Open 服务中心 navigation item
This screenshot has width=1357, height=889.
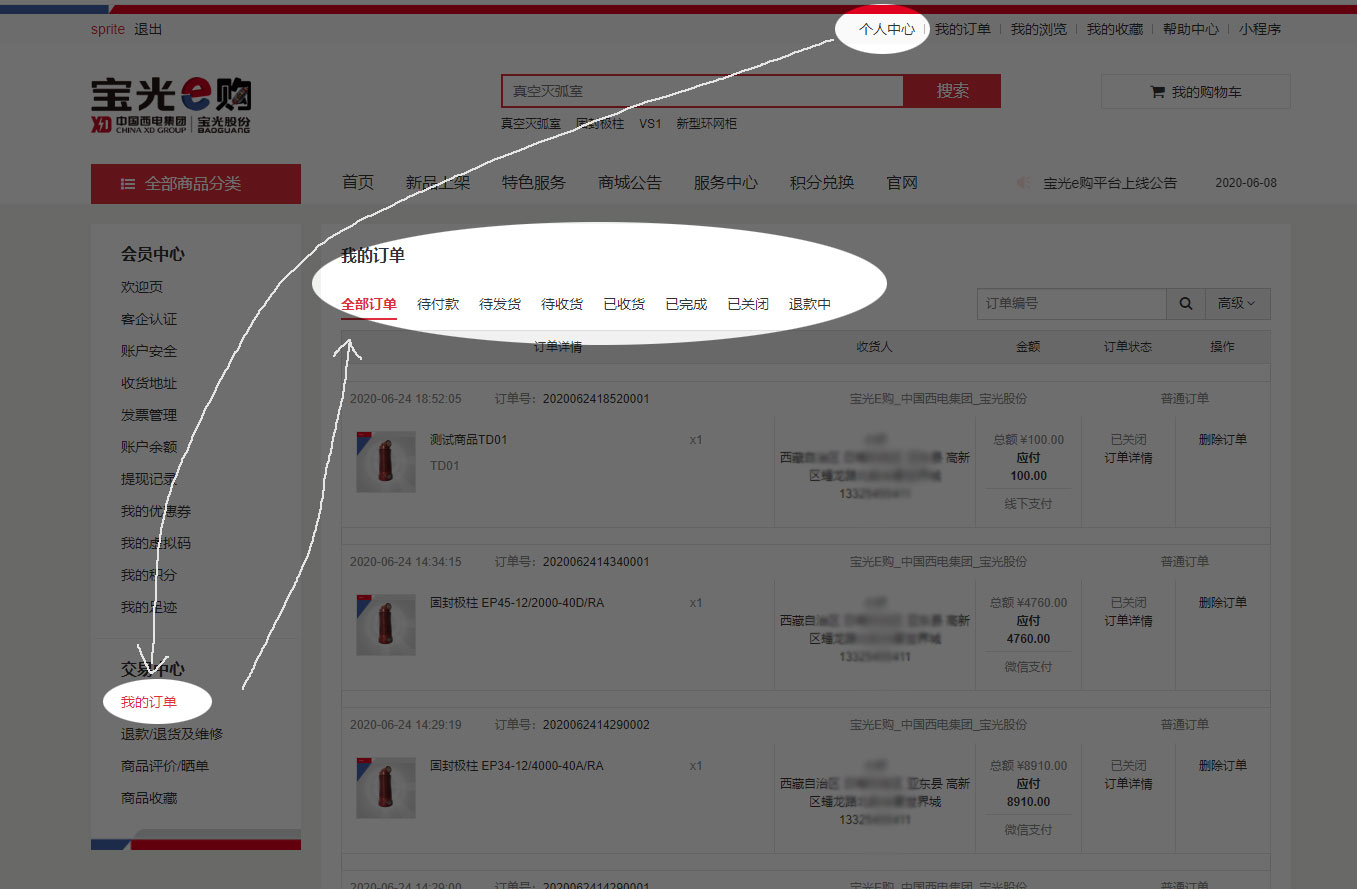point(726,183)
